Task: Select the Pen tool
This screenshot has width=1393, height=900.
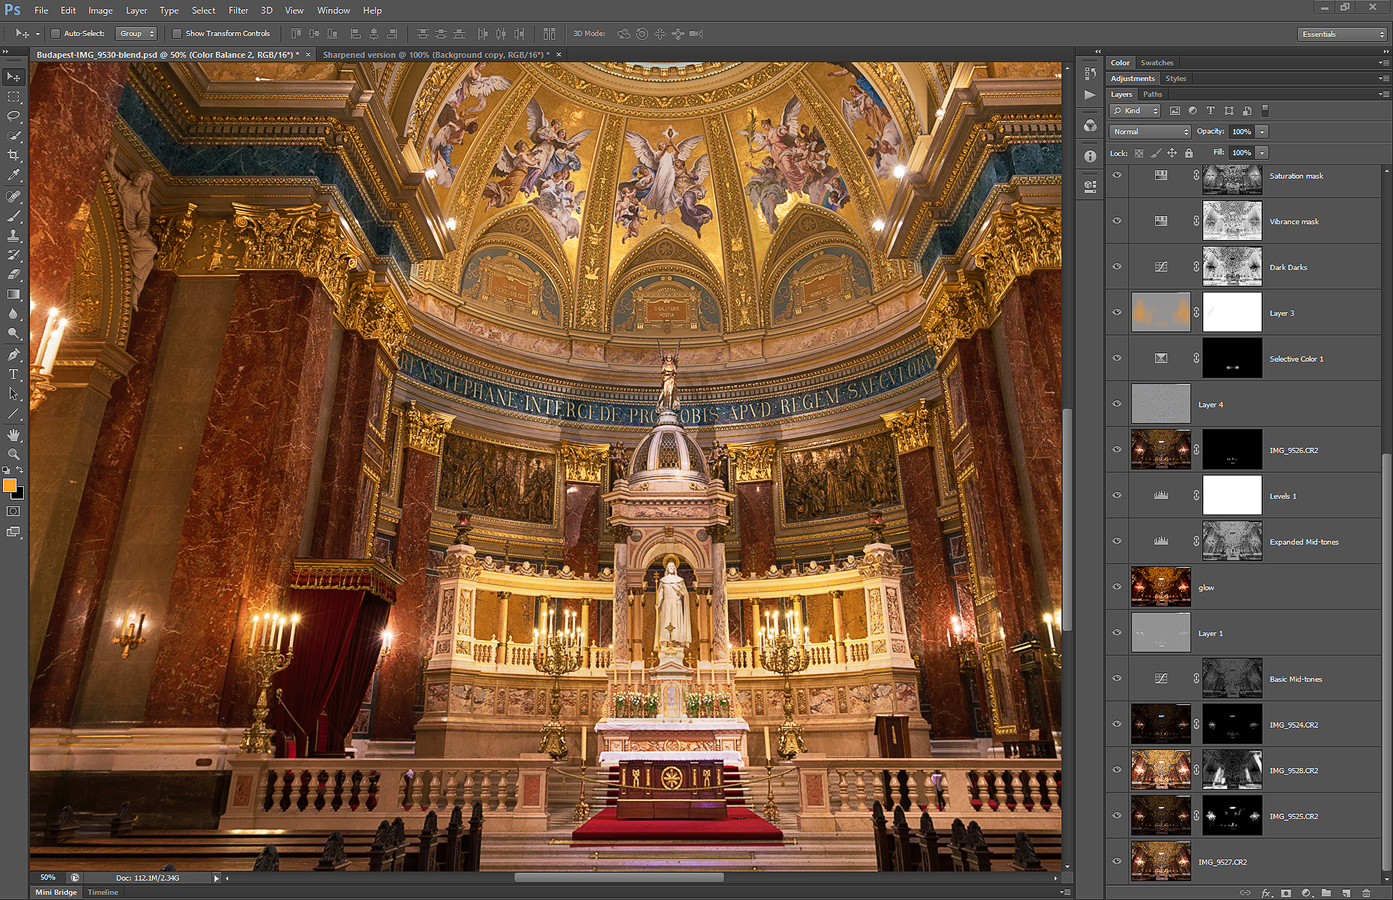Action: tap(13, 355)
